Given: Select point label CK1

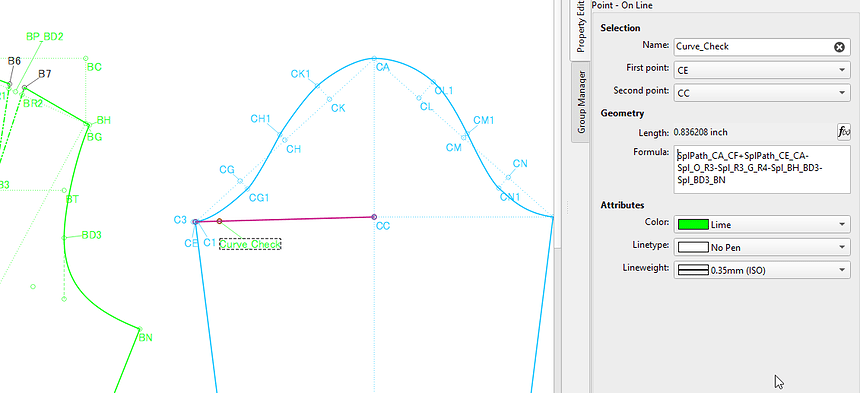Looking at the screenshot, I should click(301, 74).
